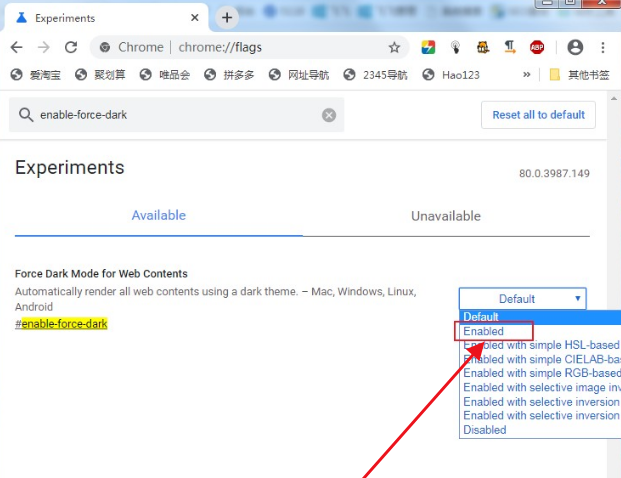Choose Enabled with simple RGB-based option
This screenshot has width=621, height=478.
pyautogui.click(x=542, y=373)
